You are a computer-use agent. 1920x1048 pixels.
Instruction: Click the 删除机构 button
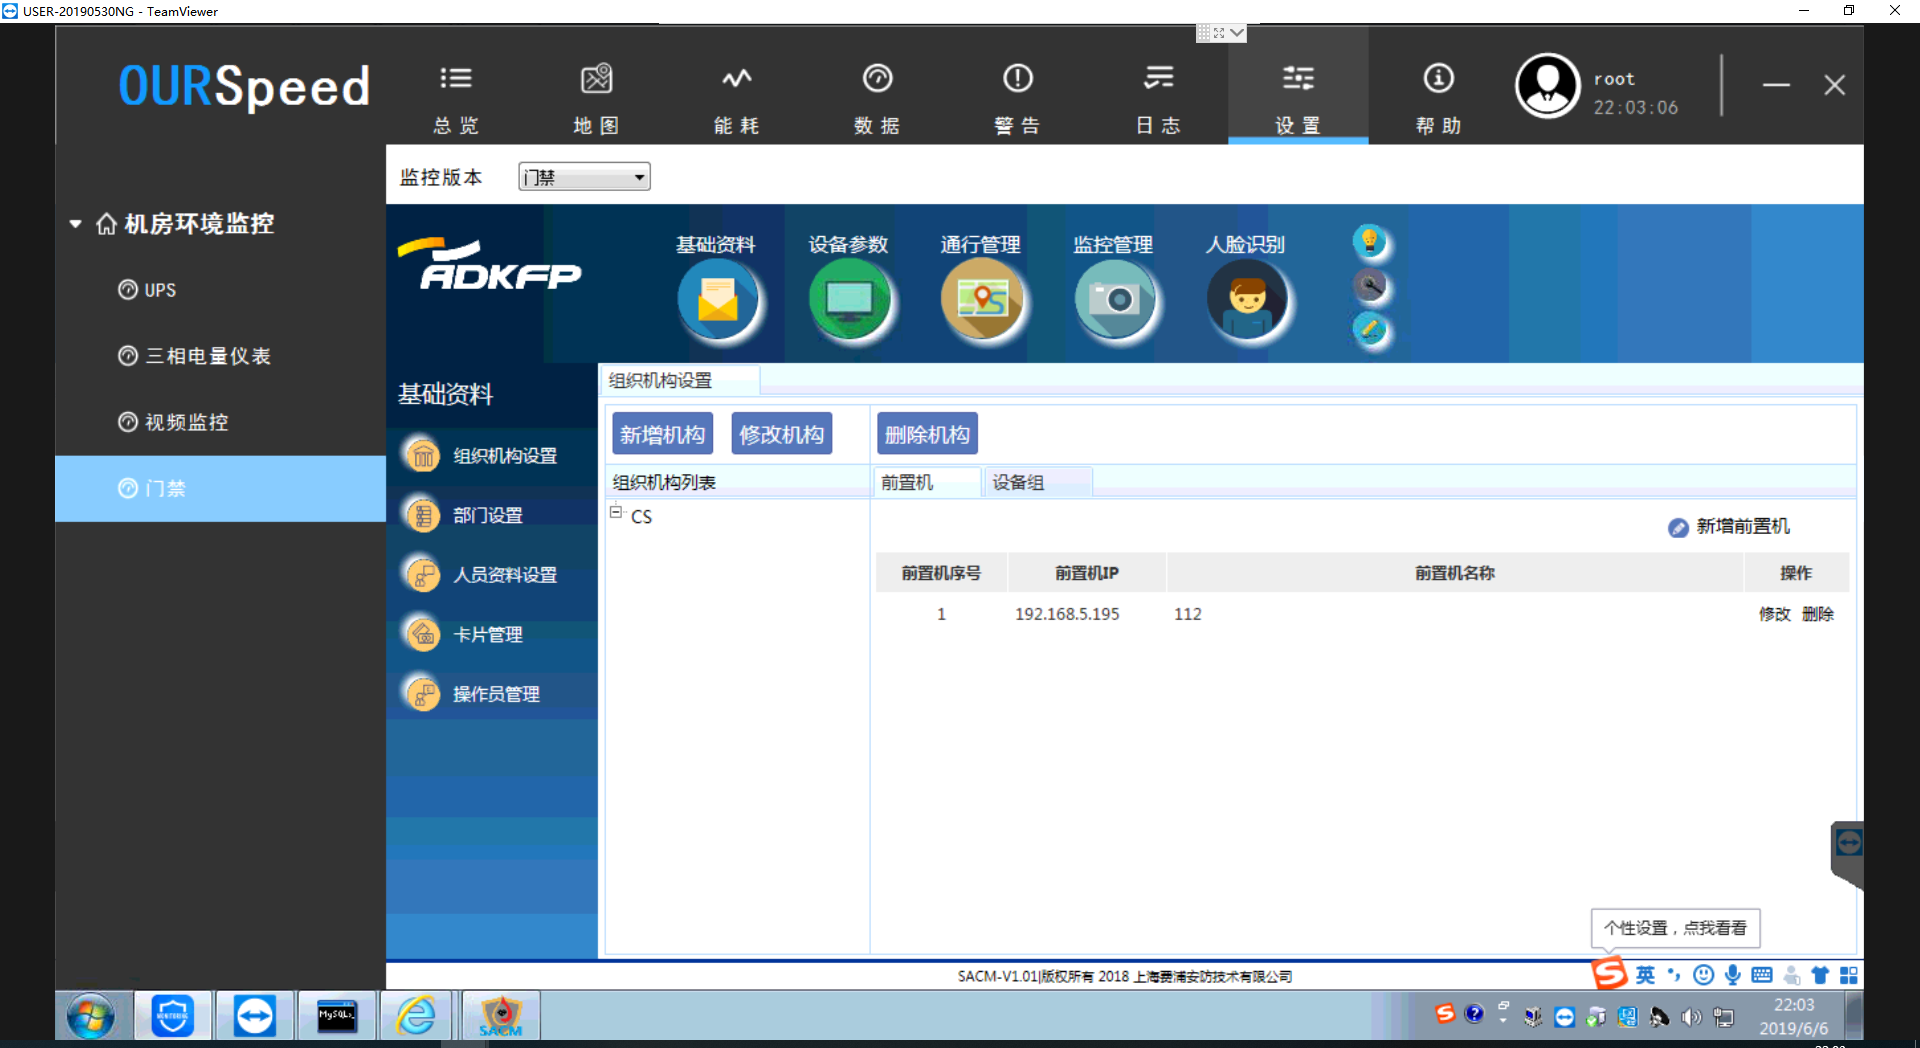point(927,435)
